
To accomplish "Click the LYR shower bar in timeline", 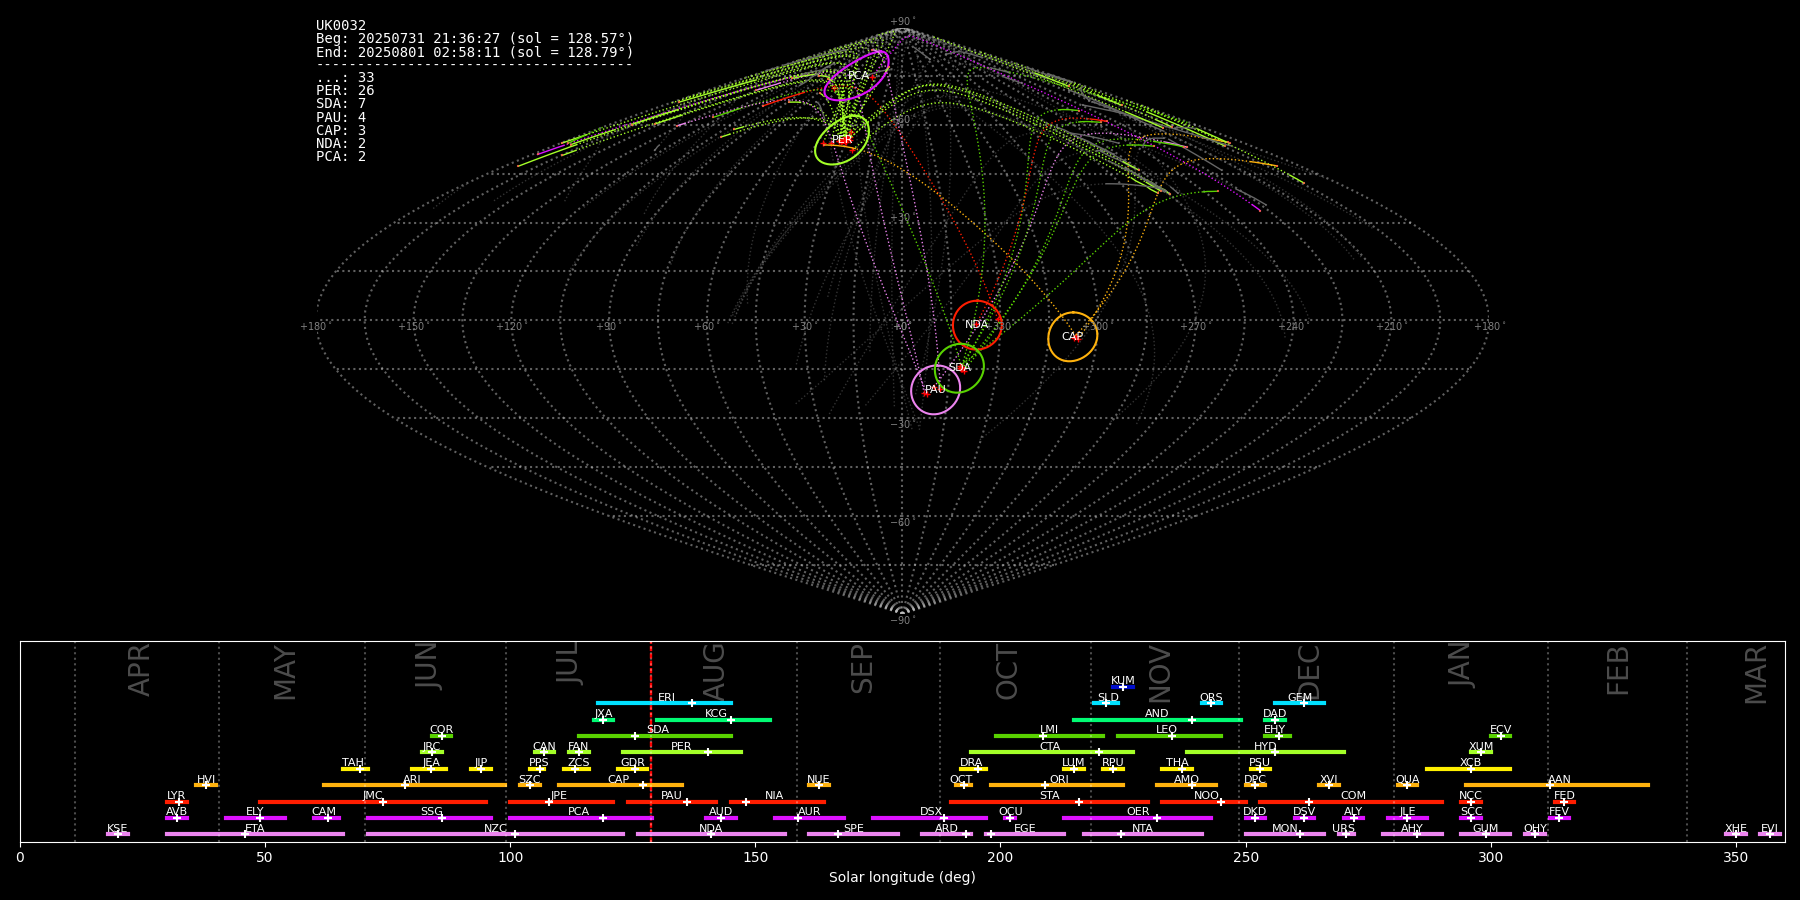I will (177, 801).
